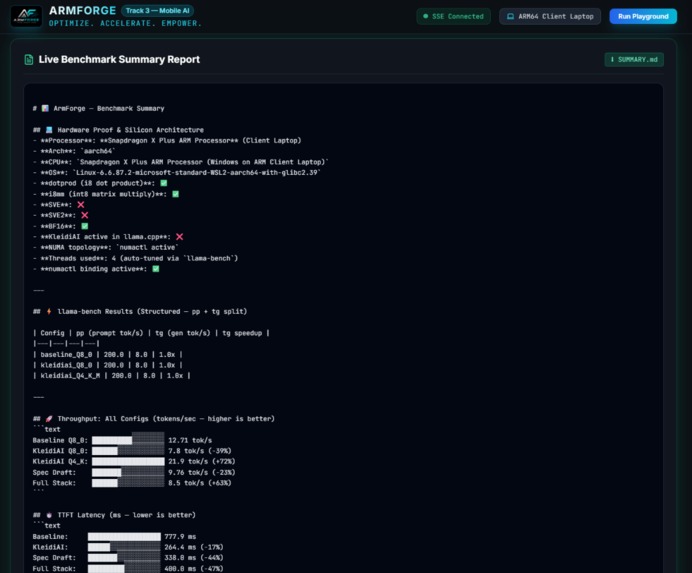Image resolution: width=692 pixels, height=573 pixels.
Task: Click the green check beside dotprod line
Action: point(164,183)
